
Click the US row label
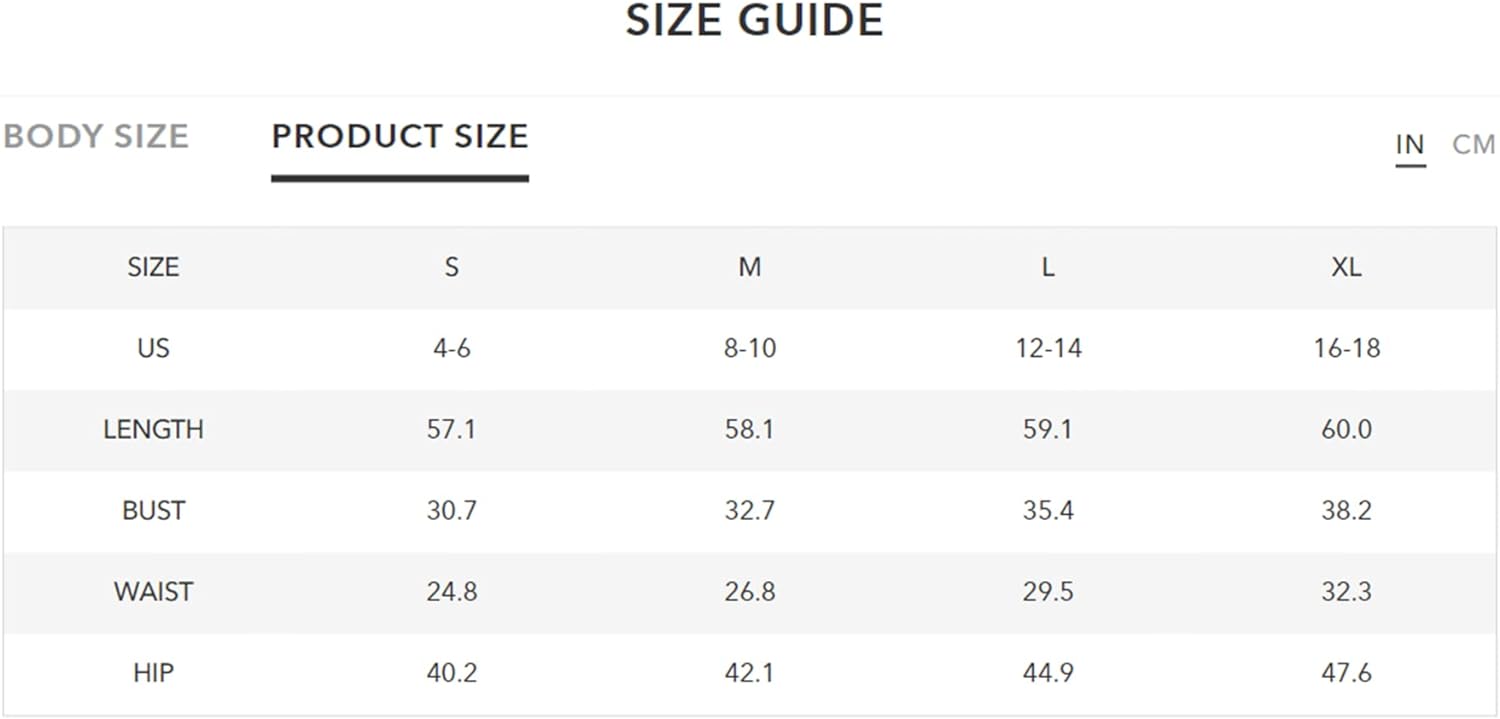coord(153,348)
